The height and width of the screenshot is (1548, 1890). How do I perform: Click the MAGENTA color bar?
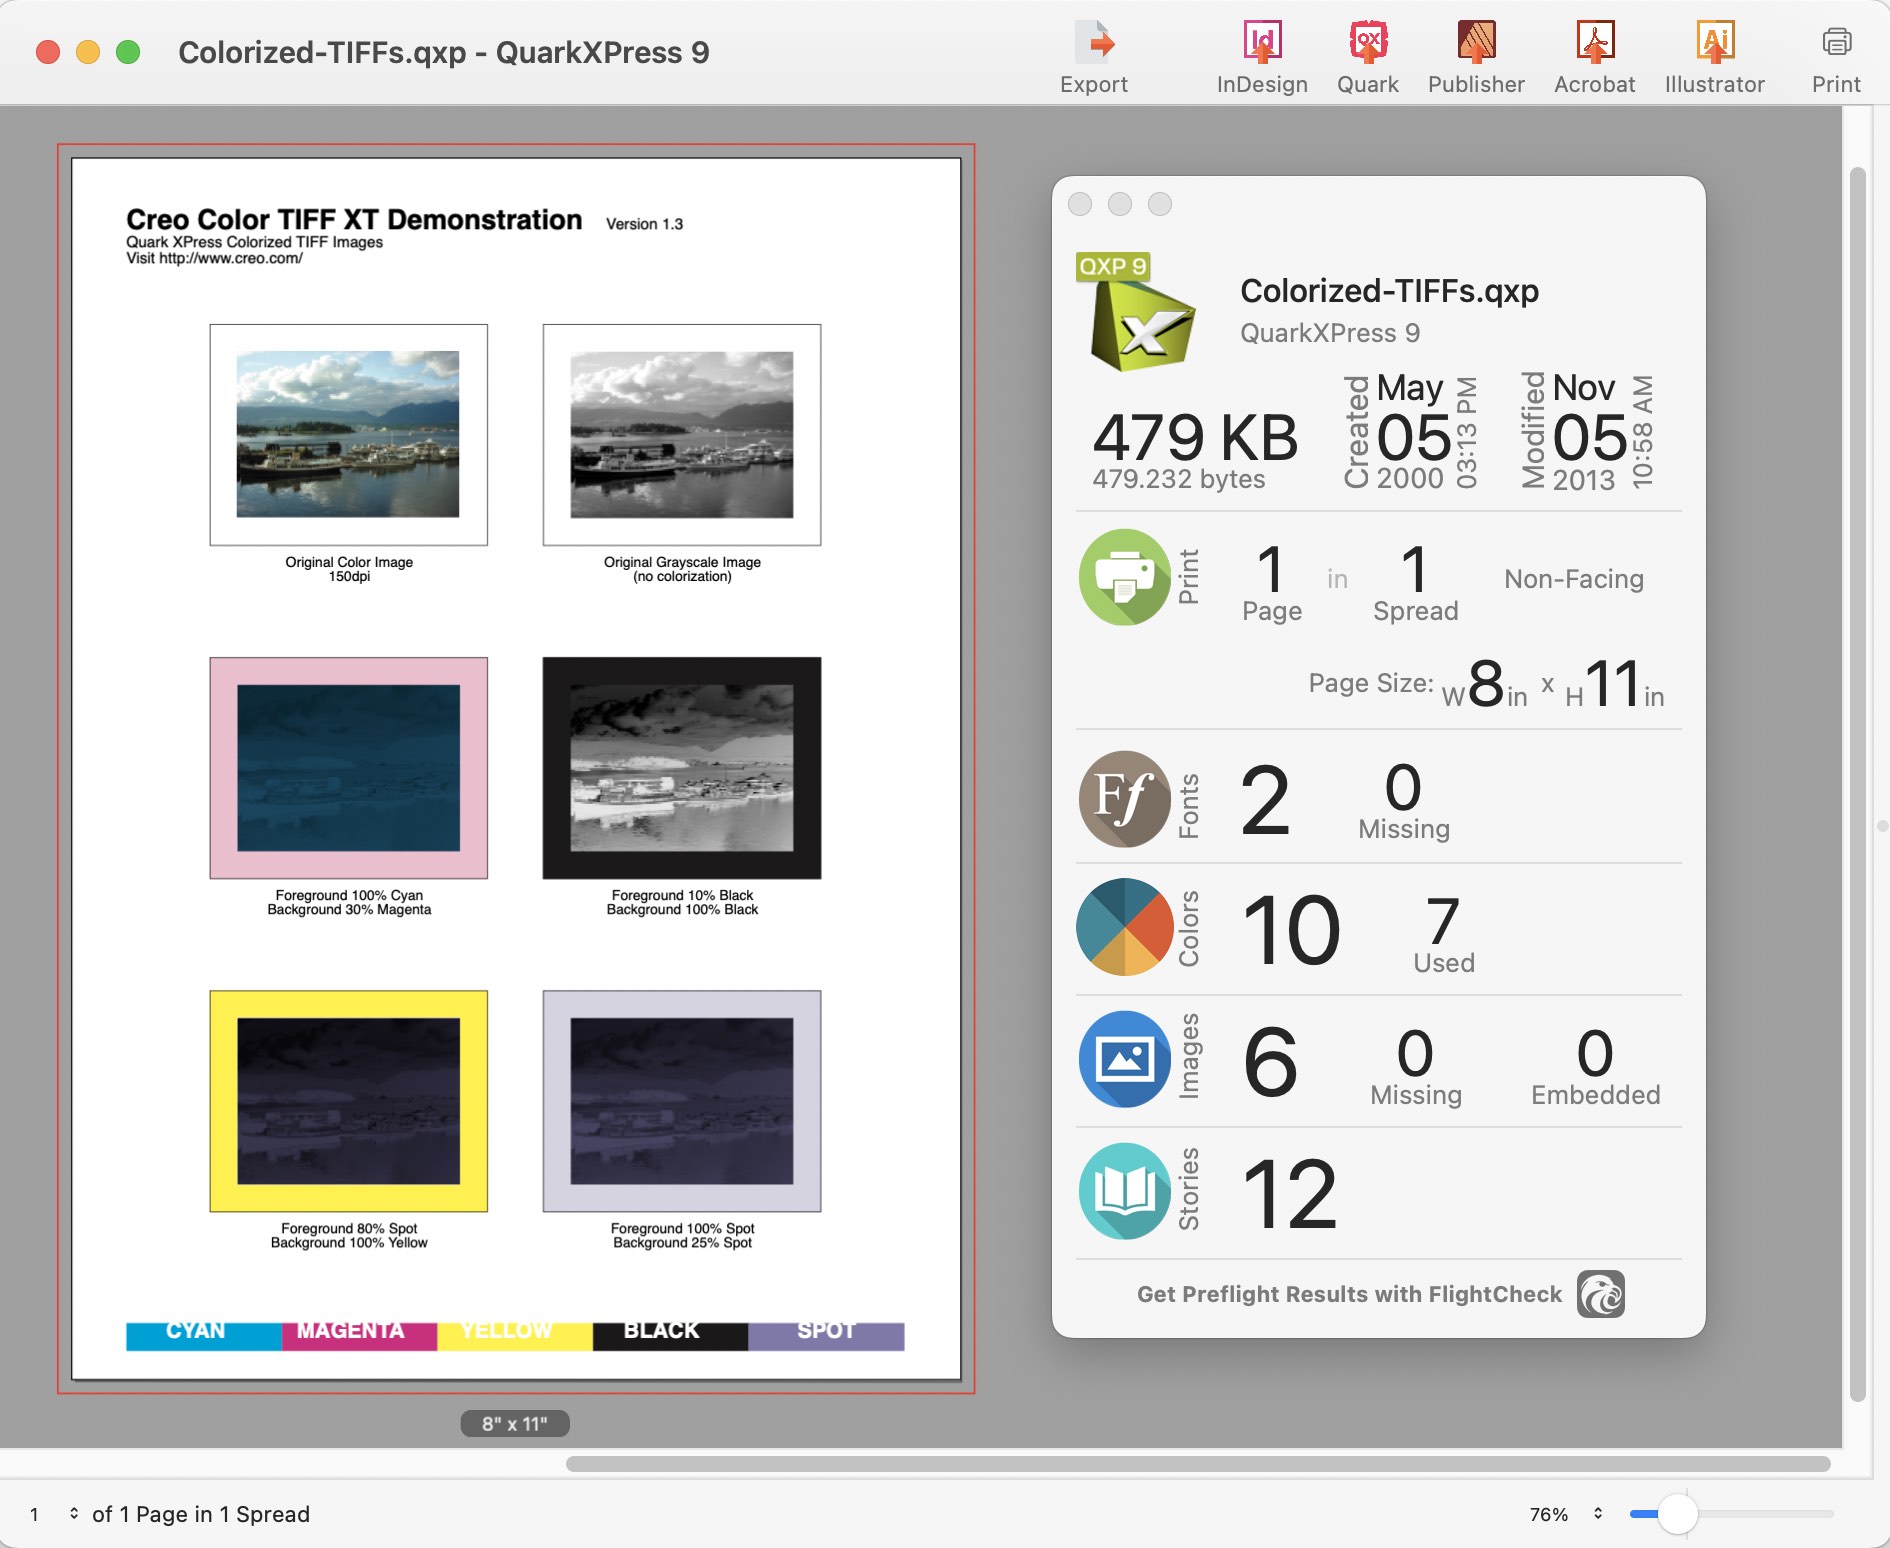click(359, 1335)
